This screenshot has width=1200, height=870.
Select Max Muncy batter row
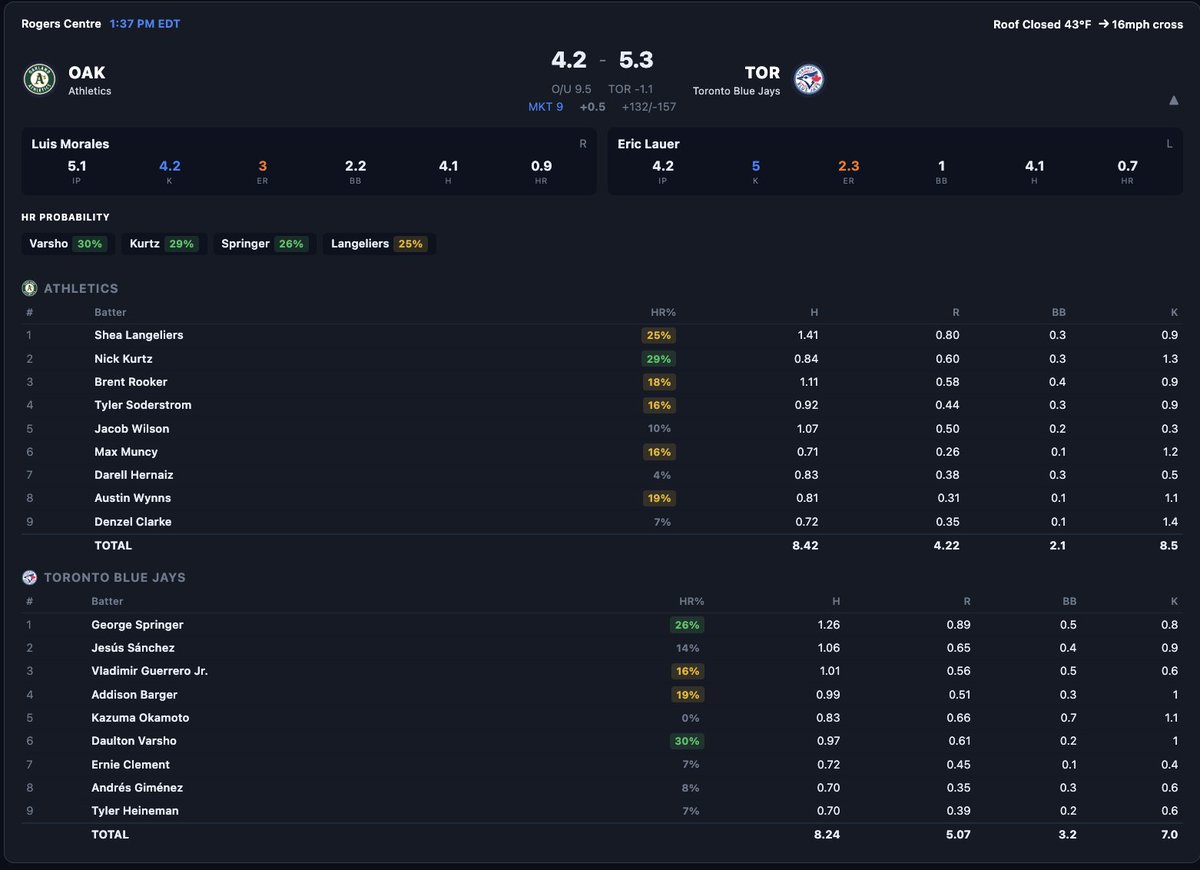click(600, 452)
